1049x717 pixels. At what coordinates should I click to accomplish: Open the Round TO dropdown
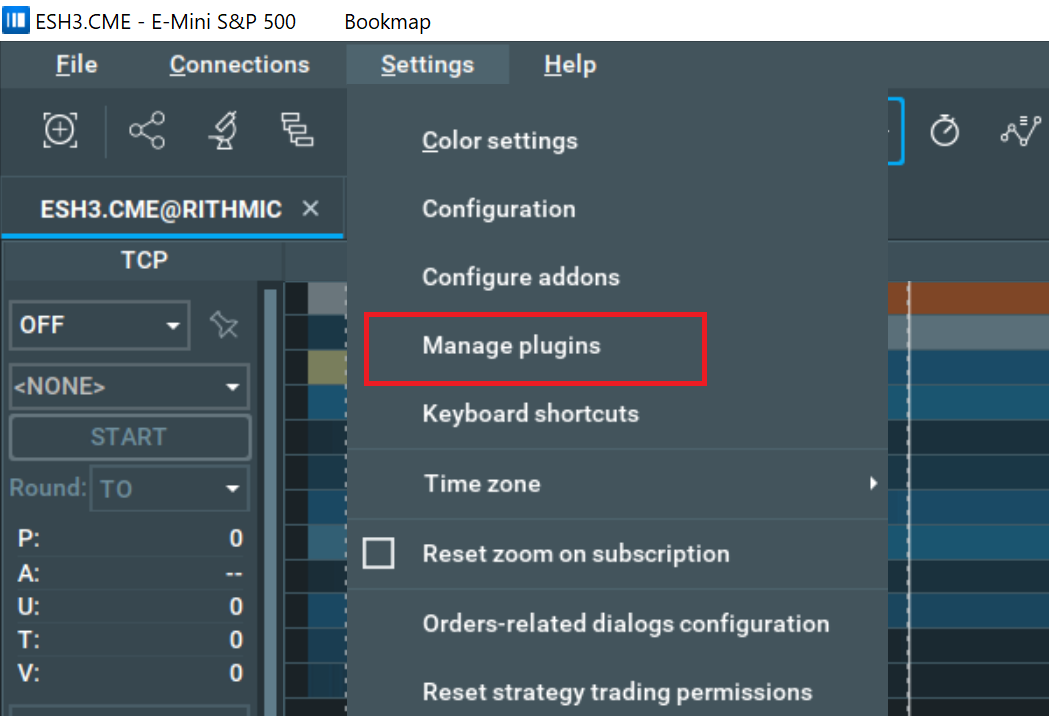pyautogui.click(x=170, y=489)
